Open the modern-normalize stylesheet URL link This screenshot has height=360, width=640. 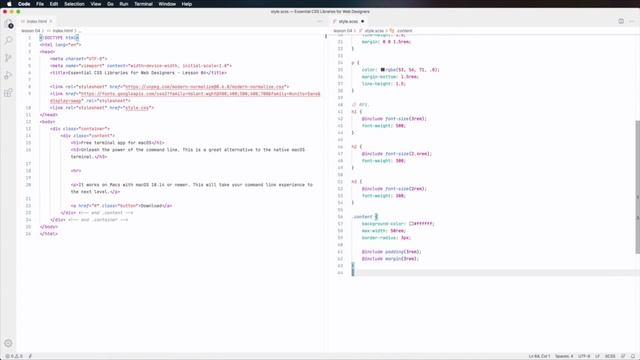[204, 87]
